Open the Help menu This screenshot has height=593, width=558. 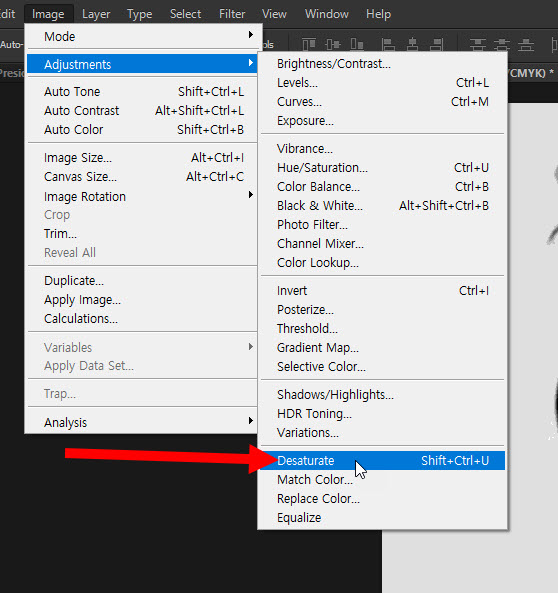point(378,14)
